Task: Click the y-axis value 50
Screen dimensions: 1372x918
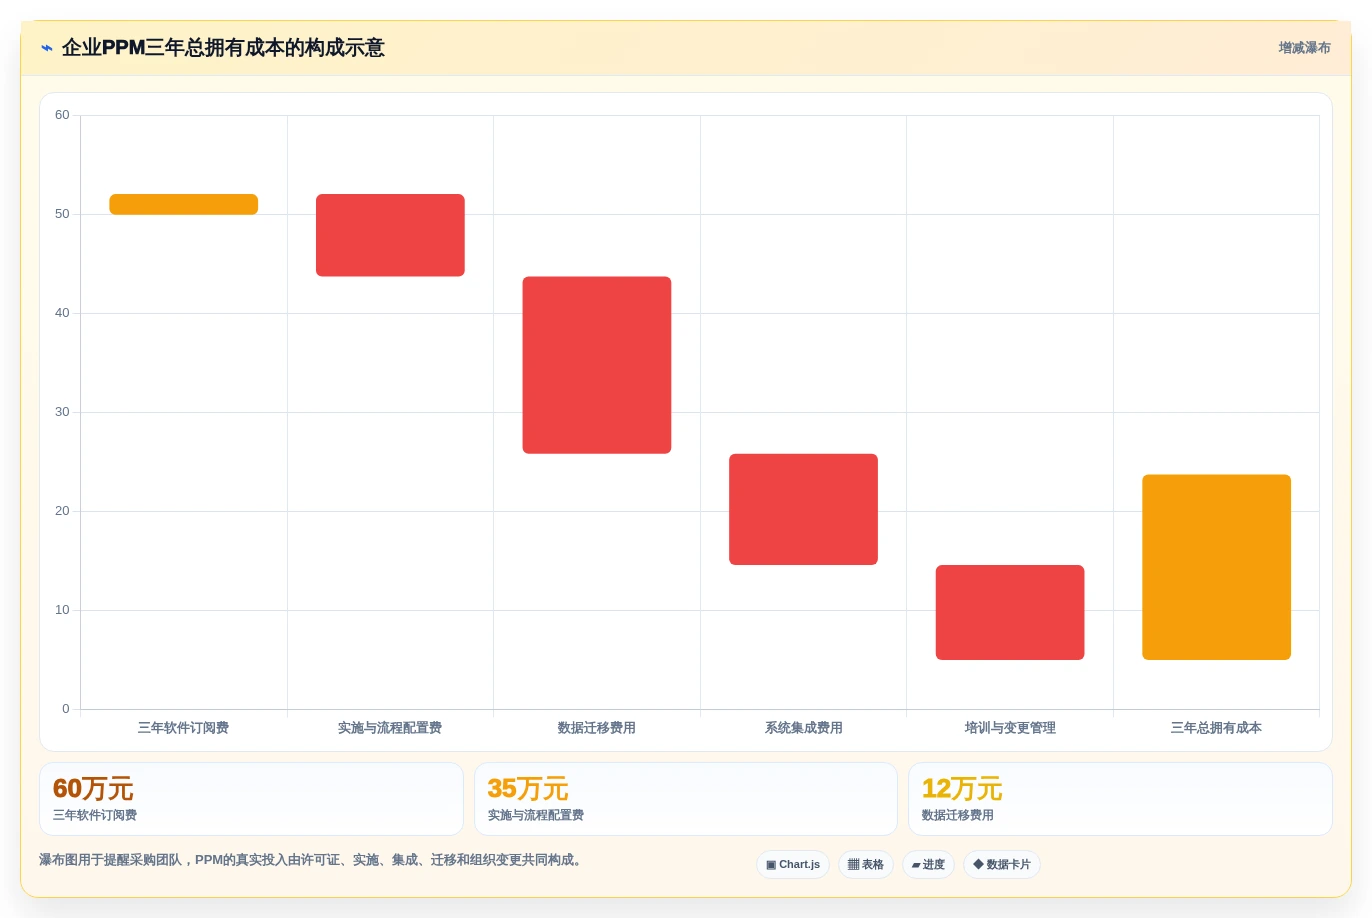Action: (x=62, y=214)
